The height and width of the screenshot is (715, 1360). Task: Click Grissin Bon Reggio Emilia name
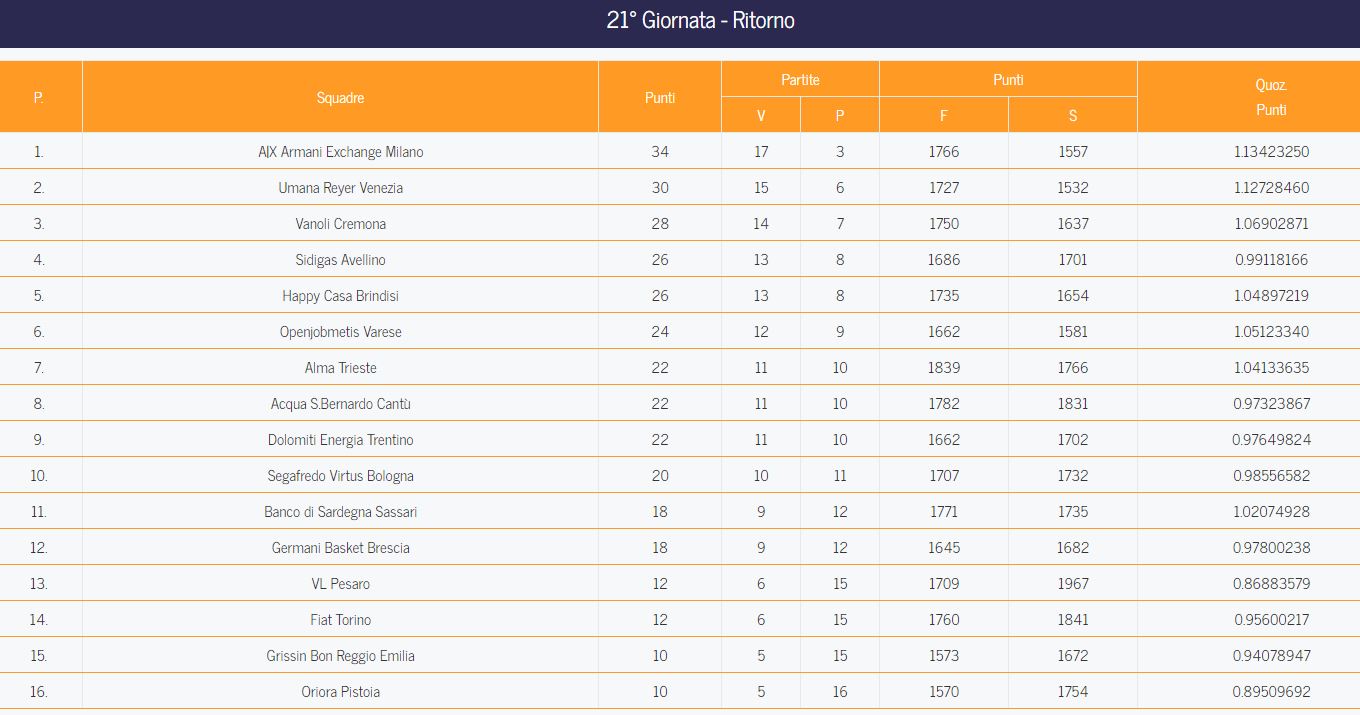(341, 656)
